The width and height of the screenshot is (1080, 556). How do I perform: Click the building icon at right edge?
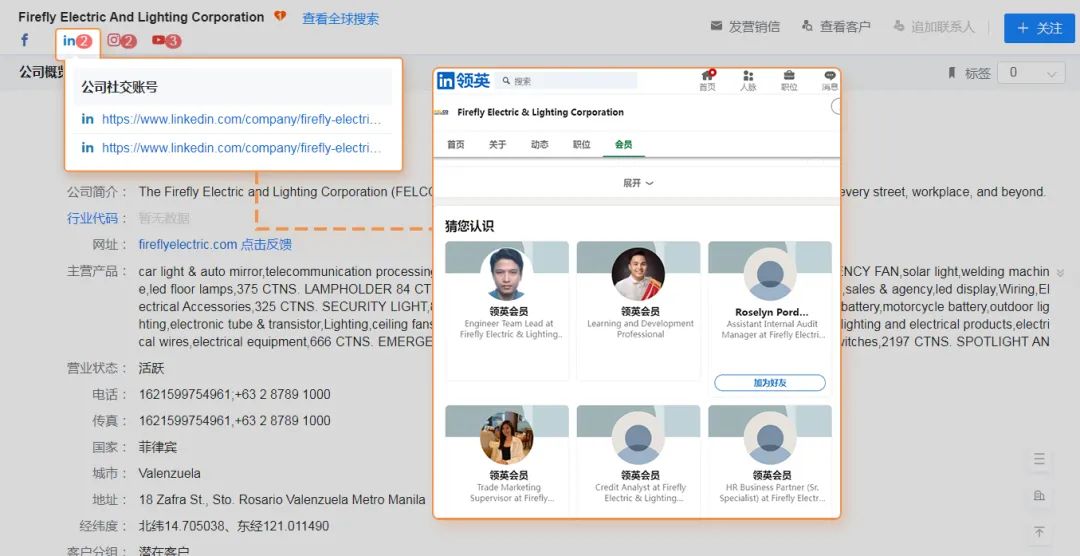1039,495
